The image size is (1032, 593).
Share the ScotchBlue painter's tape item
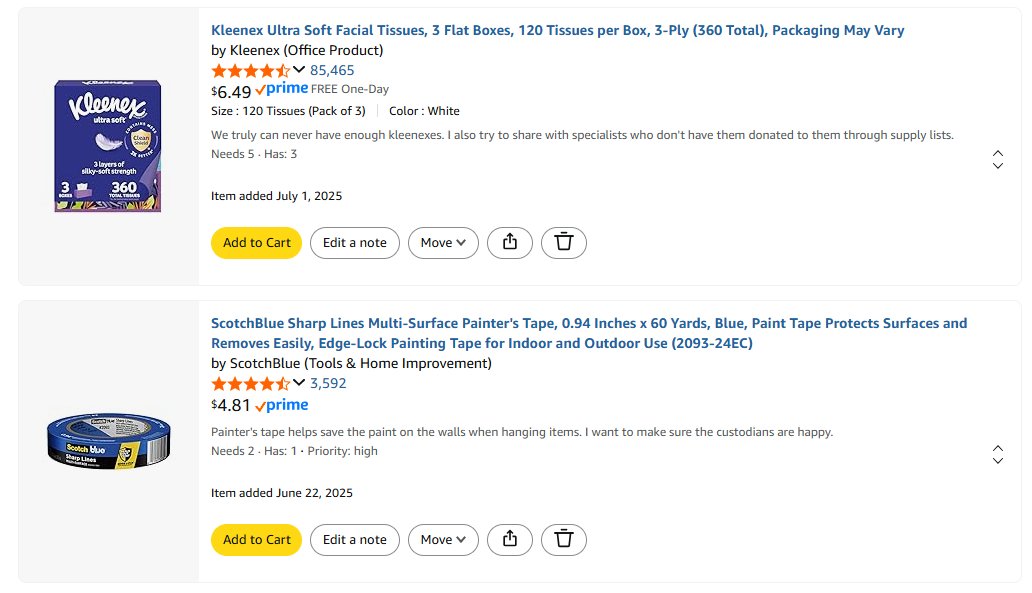(509, 540)
